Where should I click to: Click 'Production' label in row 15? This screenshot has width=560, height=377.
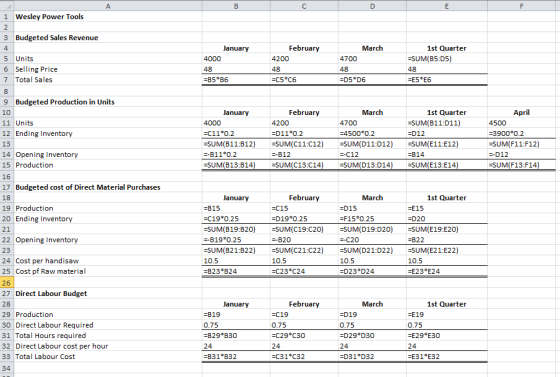pos(34,165)
